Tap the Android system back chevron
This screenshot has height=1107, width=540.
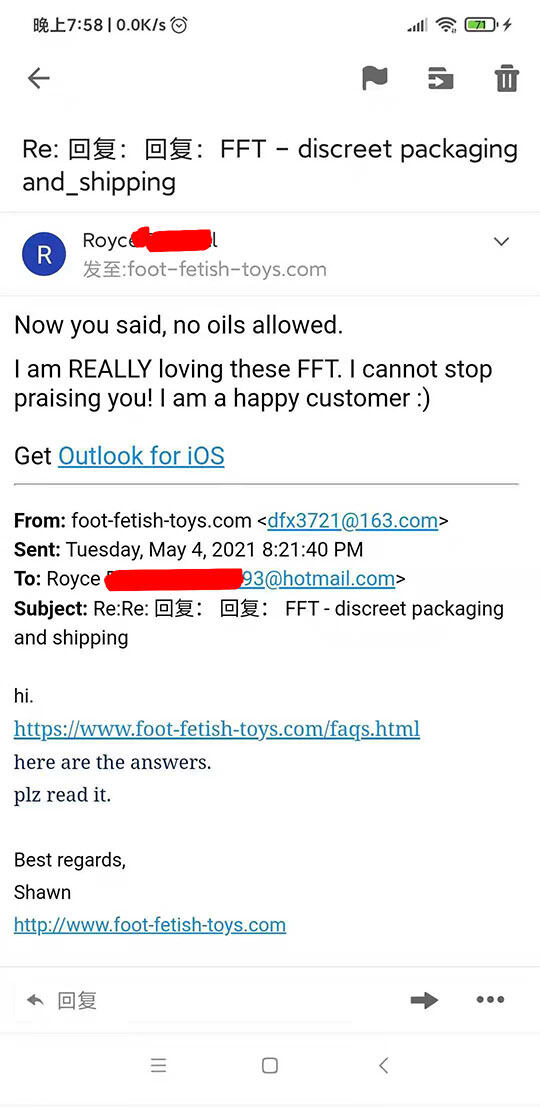pyautogui.click(x=383, y=1066)
